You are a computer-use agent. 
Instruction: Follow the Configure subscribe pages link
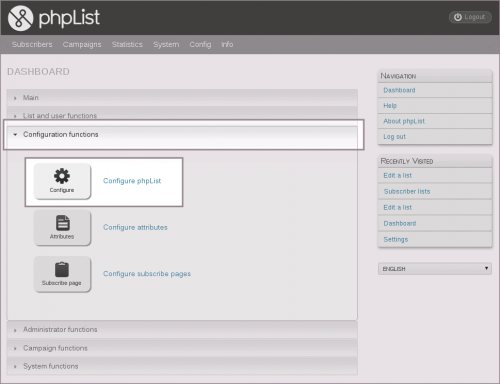147,274
